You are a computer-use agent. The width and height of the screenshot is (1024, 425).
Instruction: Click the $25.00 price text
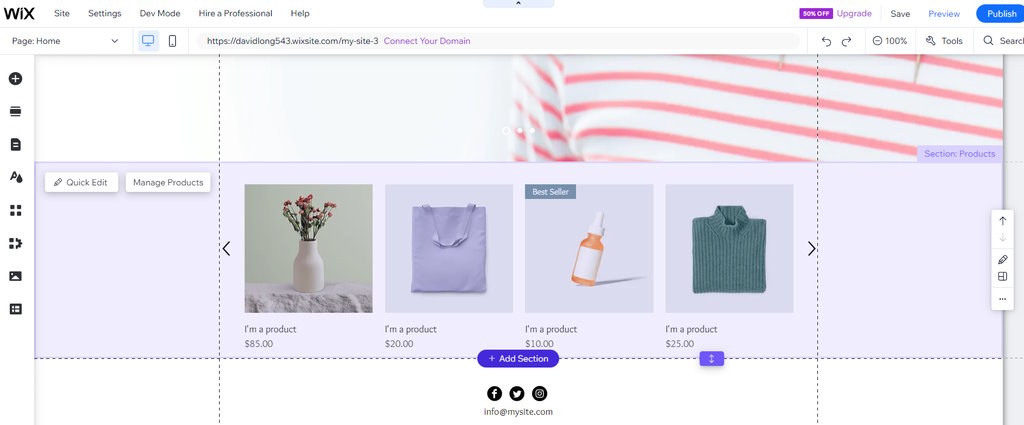click(680, 343)
